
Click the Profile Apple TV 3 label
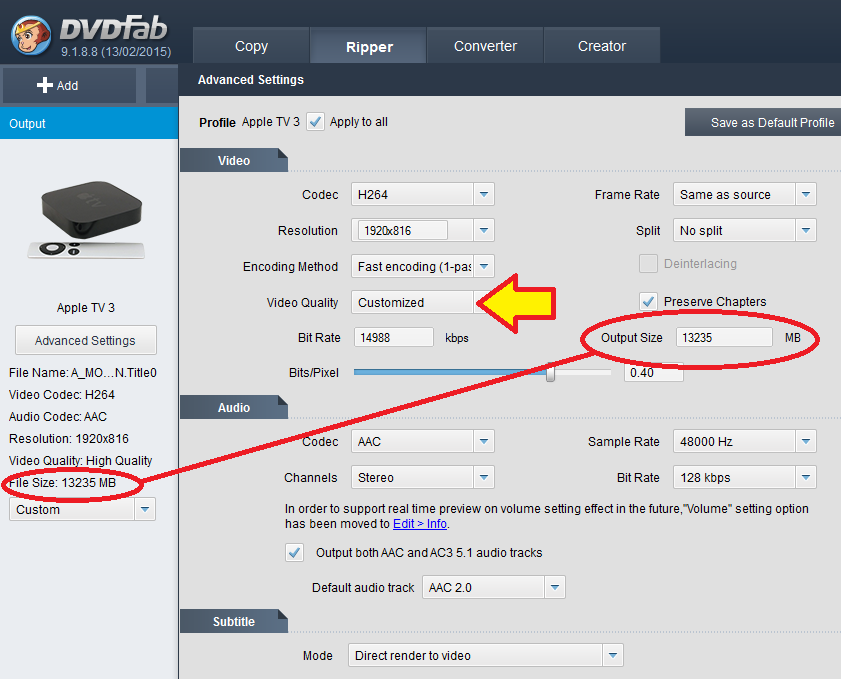click(249, 122)
